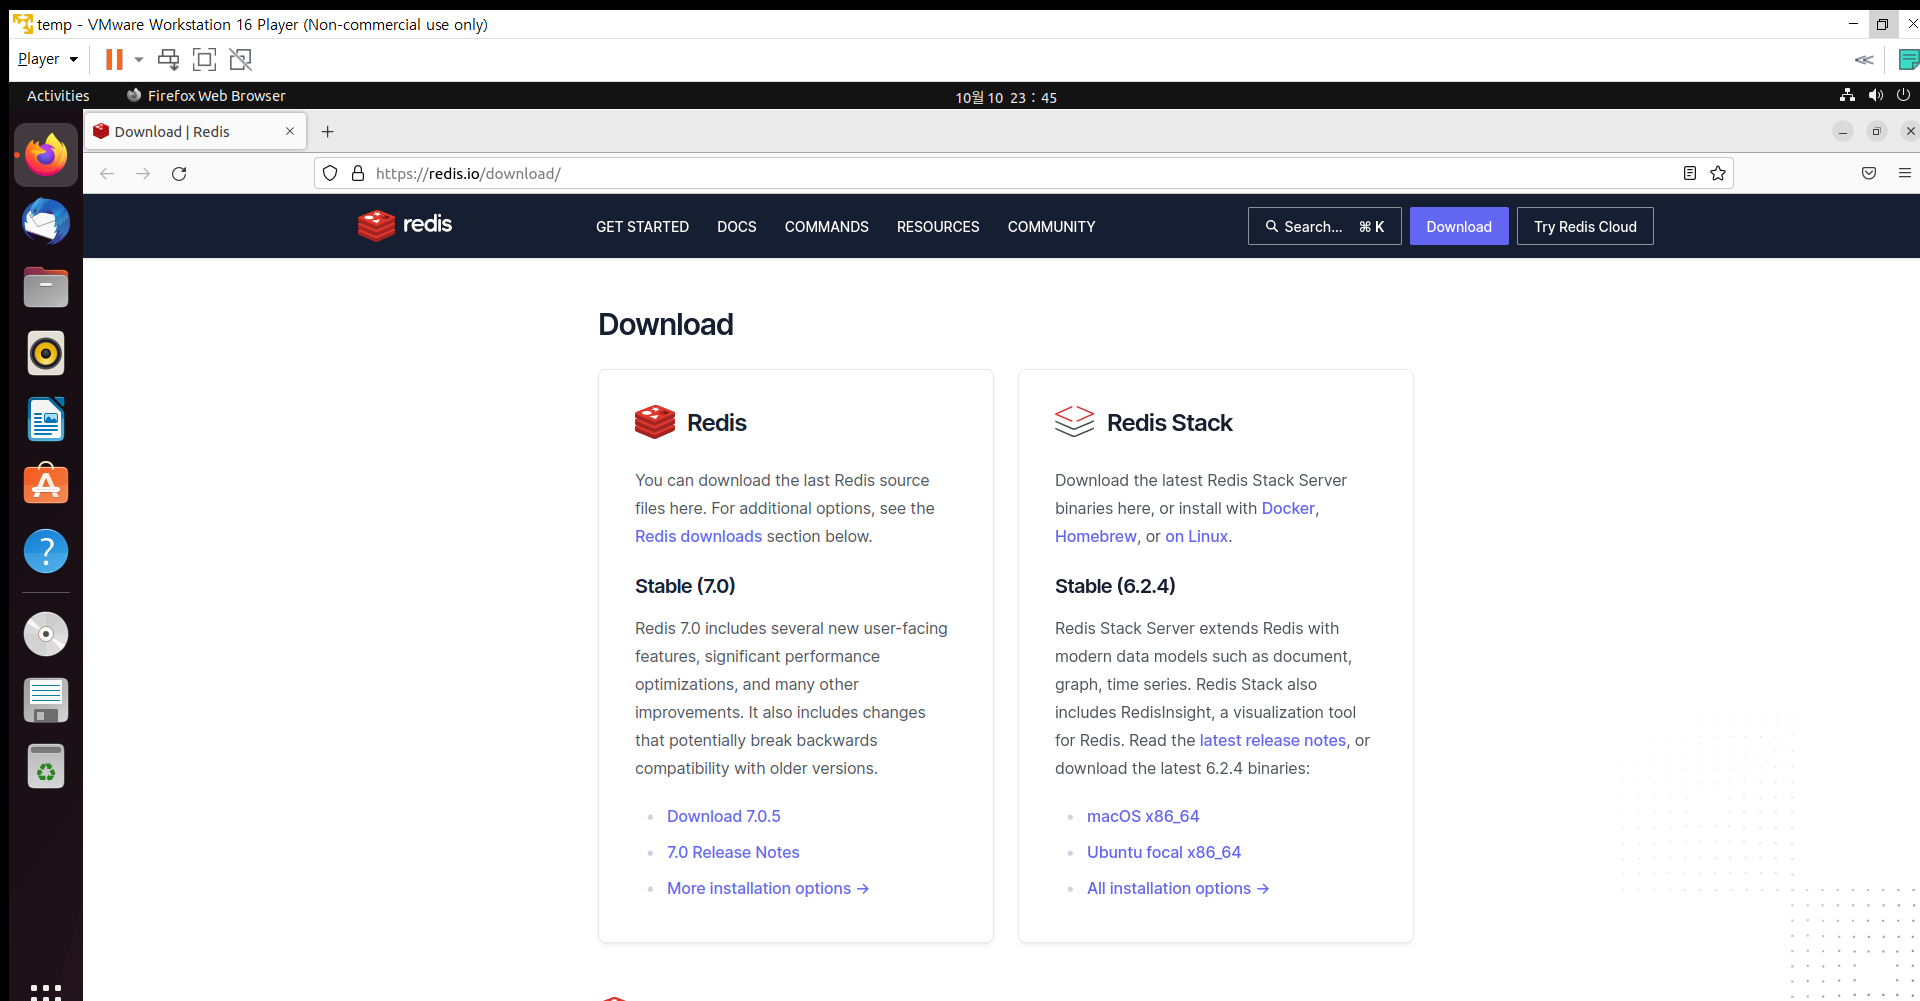Image resolution: width=1920 pixels, height=1001 pixels.
Task: Select the Download | Redis tab
Action: (x=195, y=132)
